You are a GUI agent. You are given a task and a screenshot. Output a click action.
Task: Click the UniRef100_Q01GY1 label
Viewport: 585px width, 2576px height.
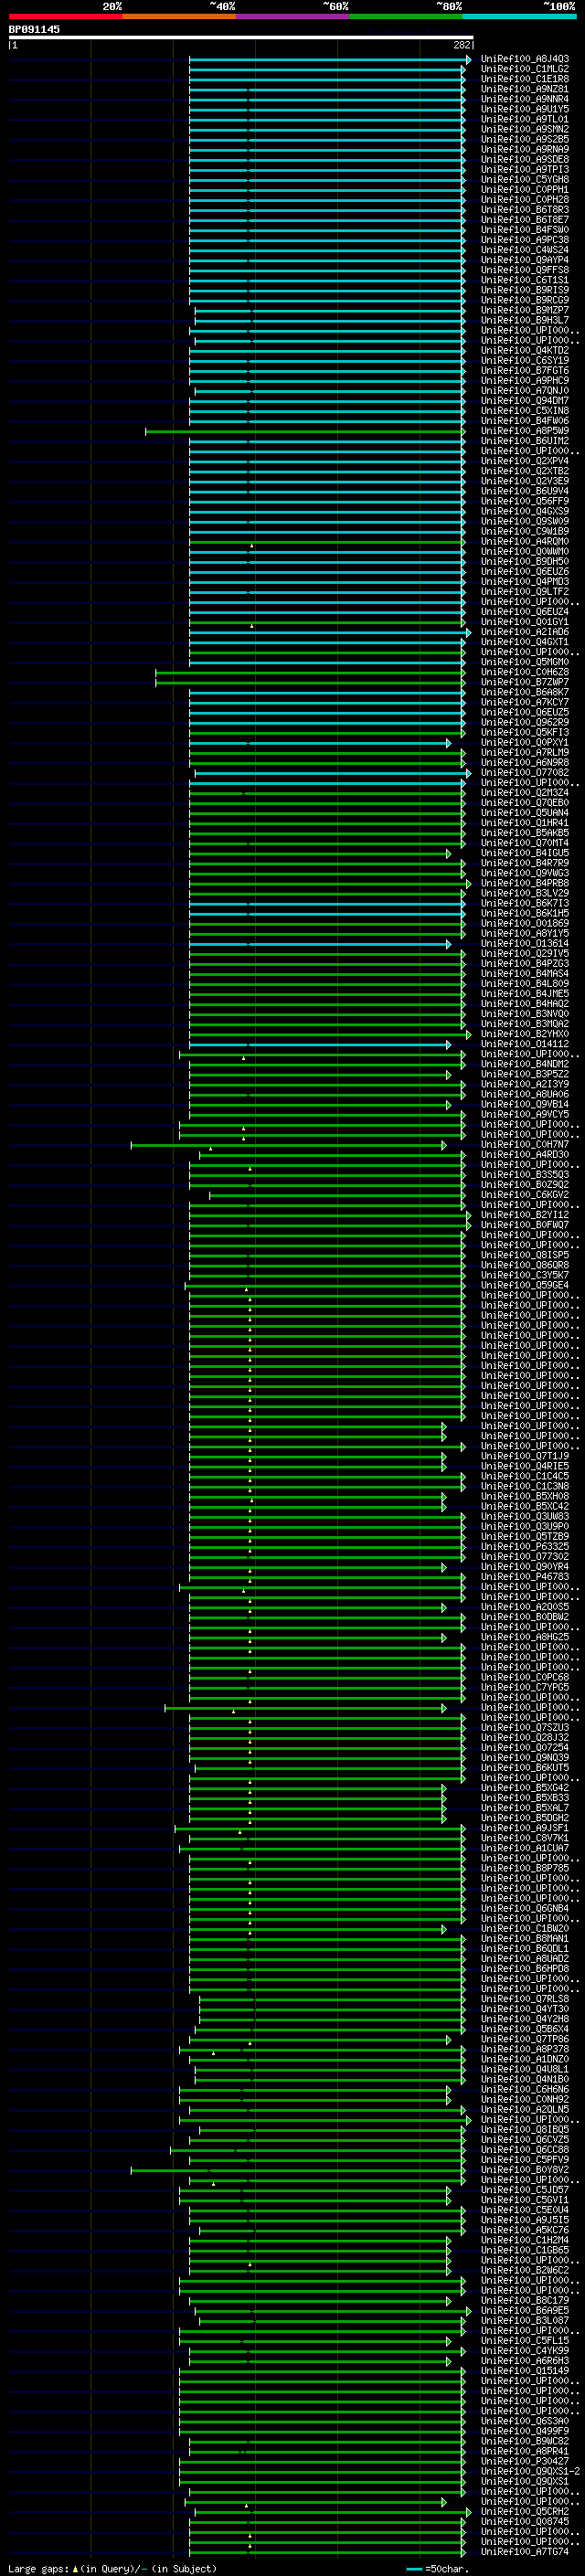point(525,622)
